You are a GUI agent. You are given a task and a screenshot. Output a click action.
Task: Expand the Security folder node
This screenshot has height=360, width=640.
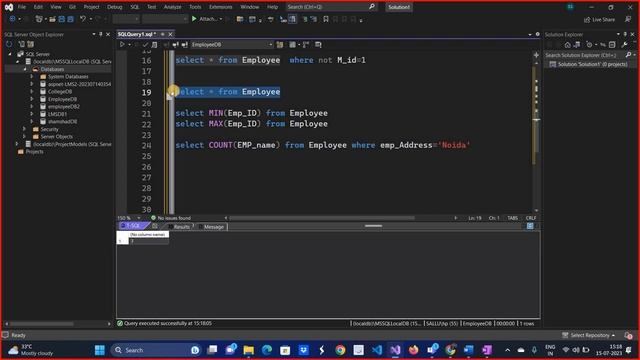point(25,129)
